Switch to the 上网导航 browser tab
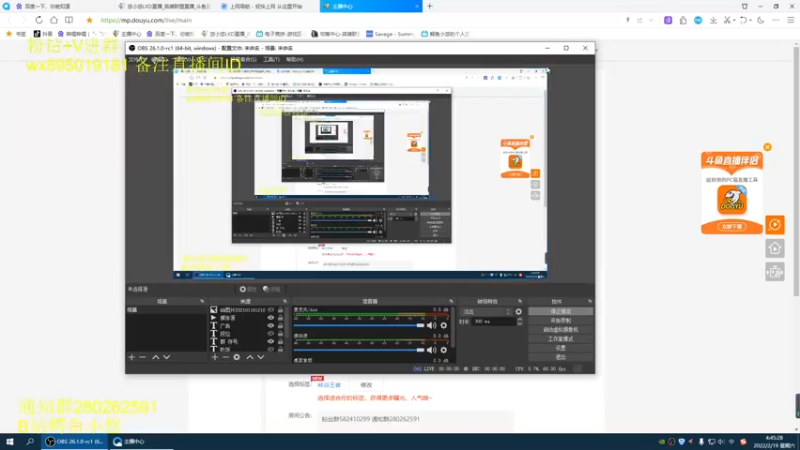800x450 pixels. point(267,6)
